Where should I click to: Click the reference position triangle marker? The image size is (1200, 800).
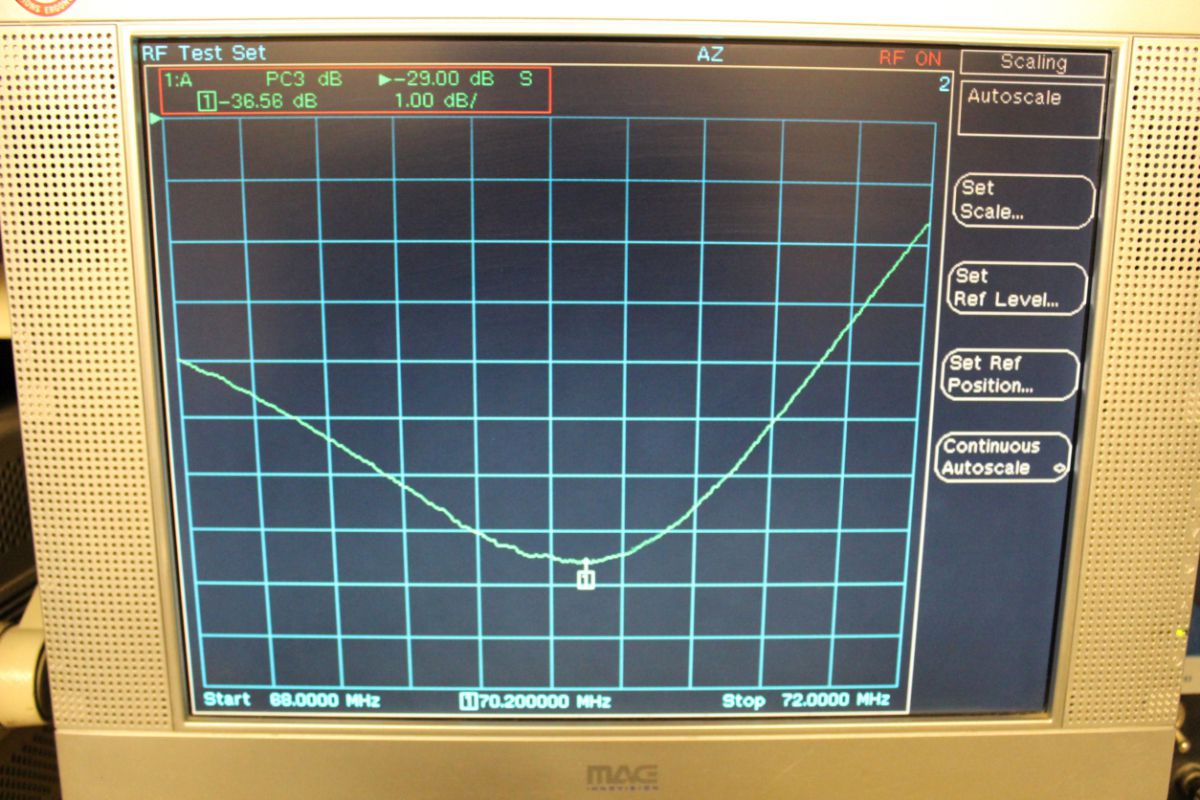coord(155,119)
